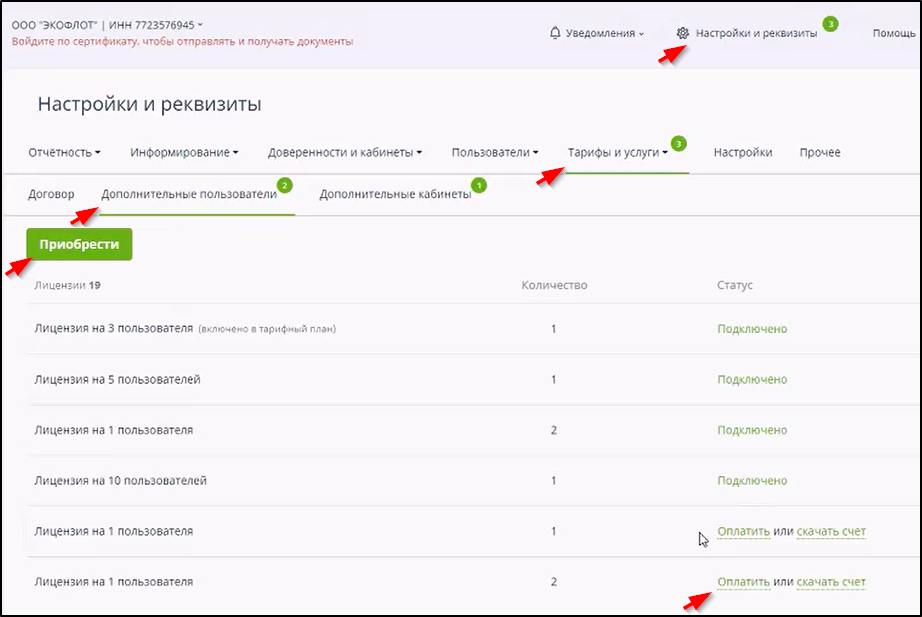The image size is (922, 617).
Task: Switch to the Договор tab
Action: [51, 194]
